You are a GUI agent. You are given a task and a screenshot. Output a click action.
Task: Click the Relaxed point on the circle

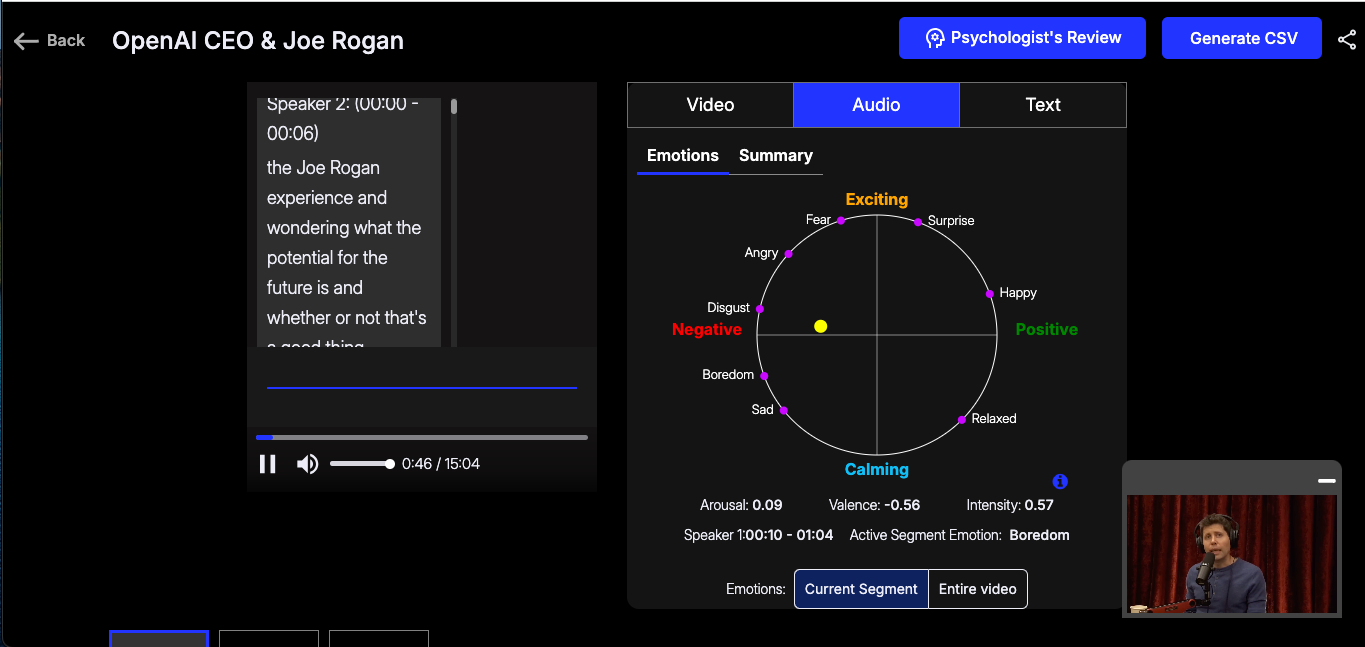tap(962, 420)
